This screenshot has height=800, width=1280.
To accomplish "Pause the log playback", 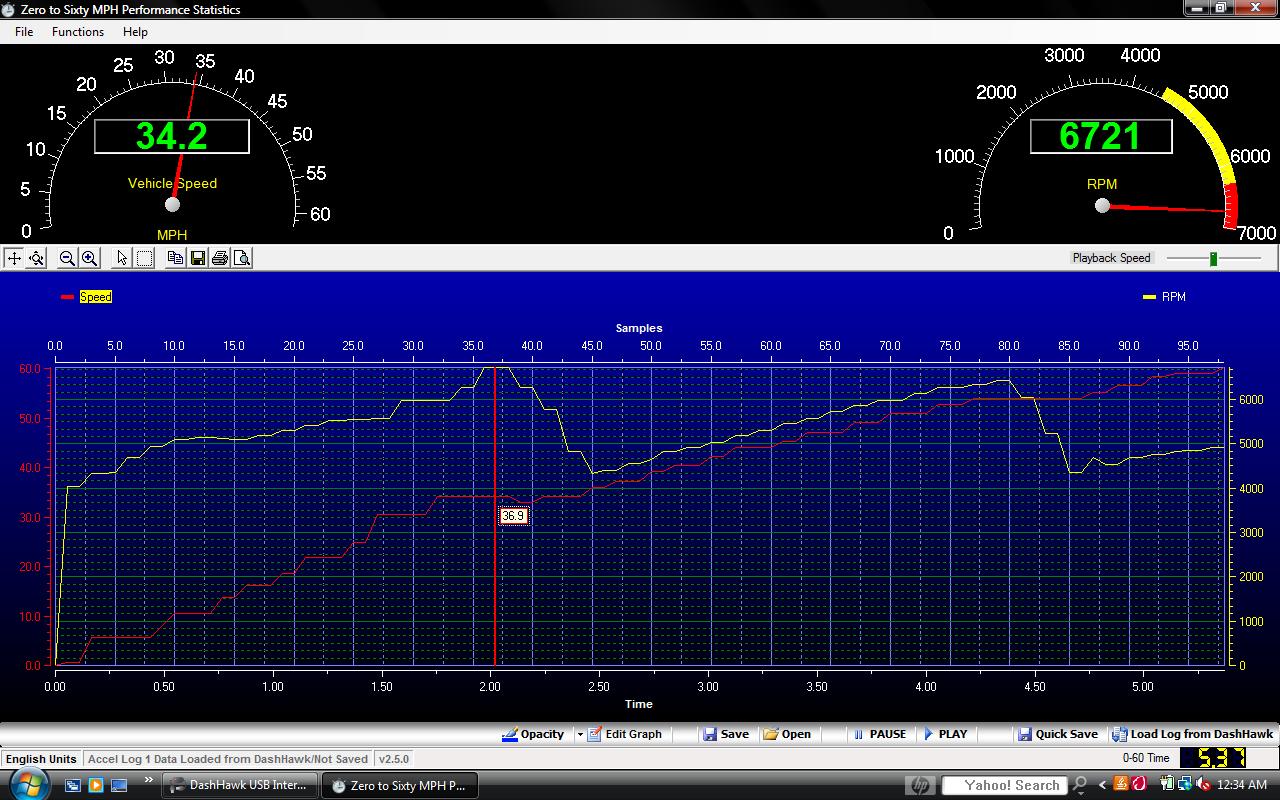I will click(x=879, y=734).
